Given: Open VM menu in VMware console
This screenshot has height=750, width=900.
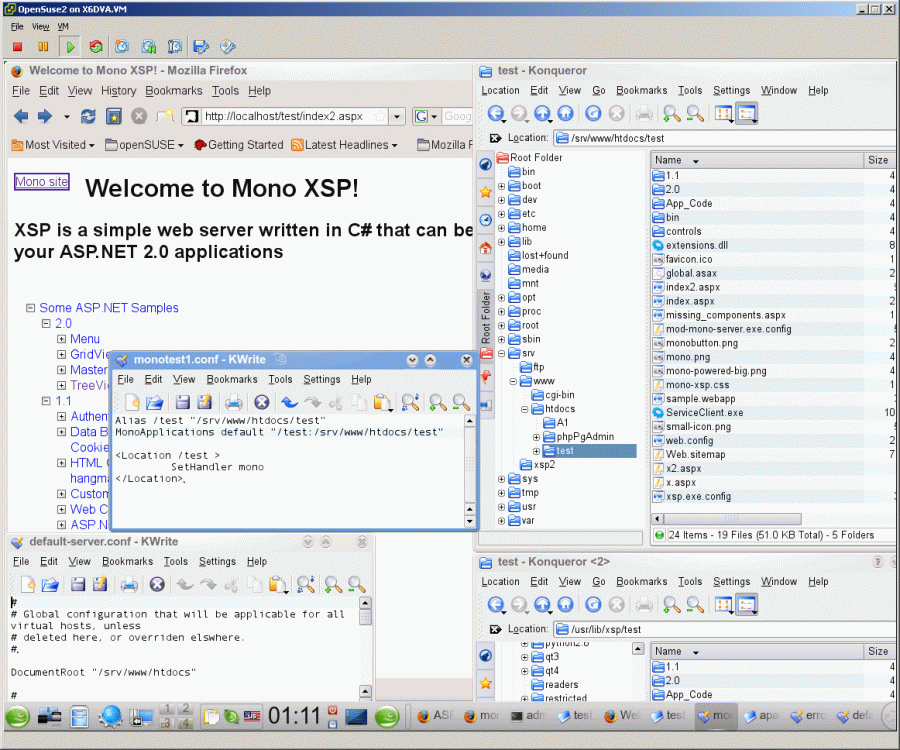Looking at the screenshot, I should click(63, 27).
